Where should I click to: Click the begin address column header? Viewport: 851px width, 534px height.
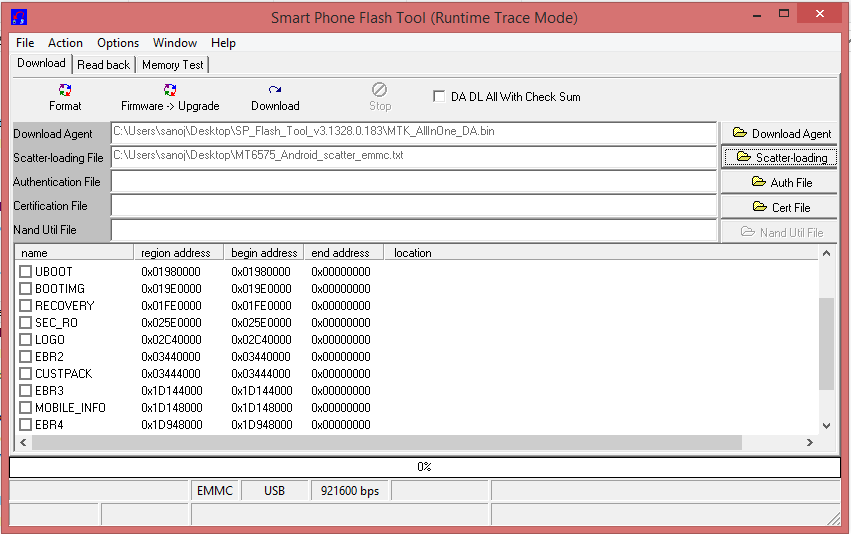(x=264, y=253)
